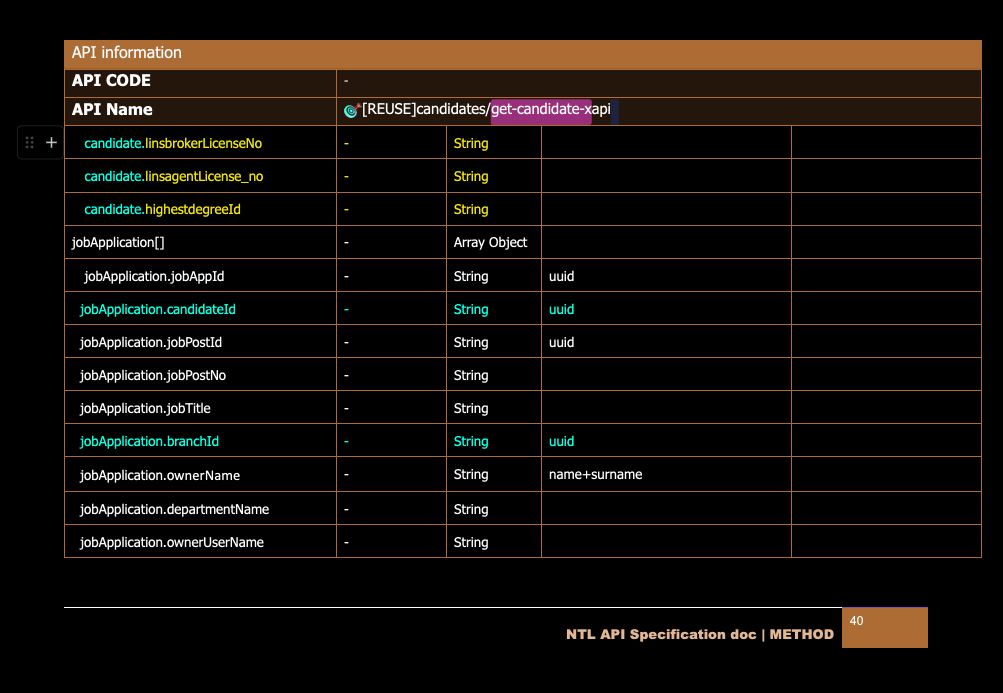Click the page number 40 footer box
This screenshot has height=693, width=1003.
point(884,627)
